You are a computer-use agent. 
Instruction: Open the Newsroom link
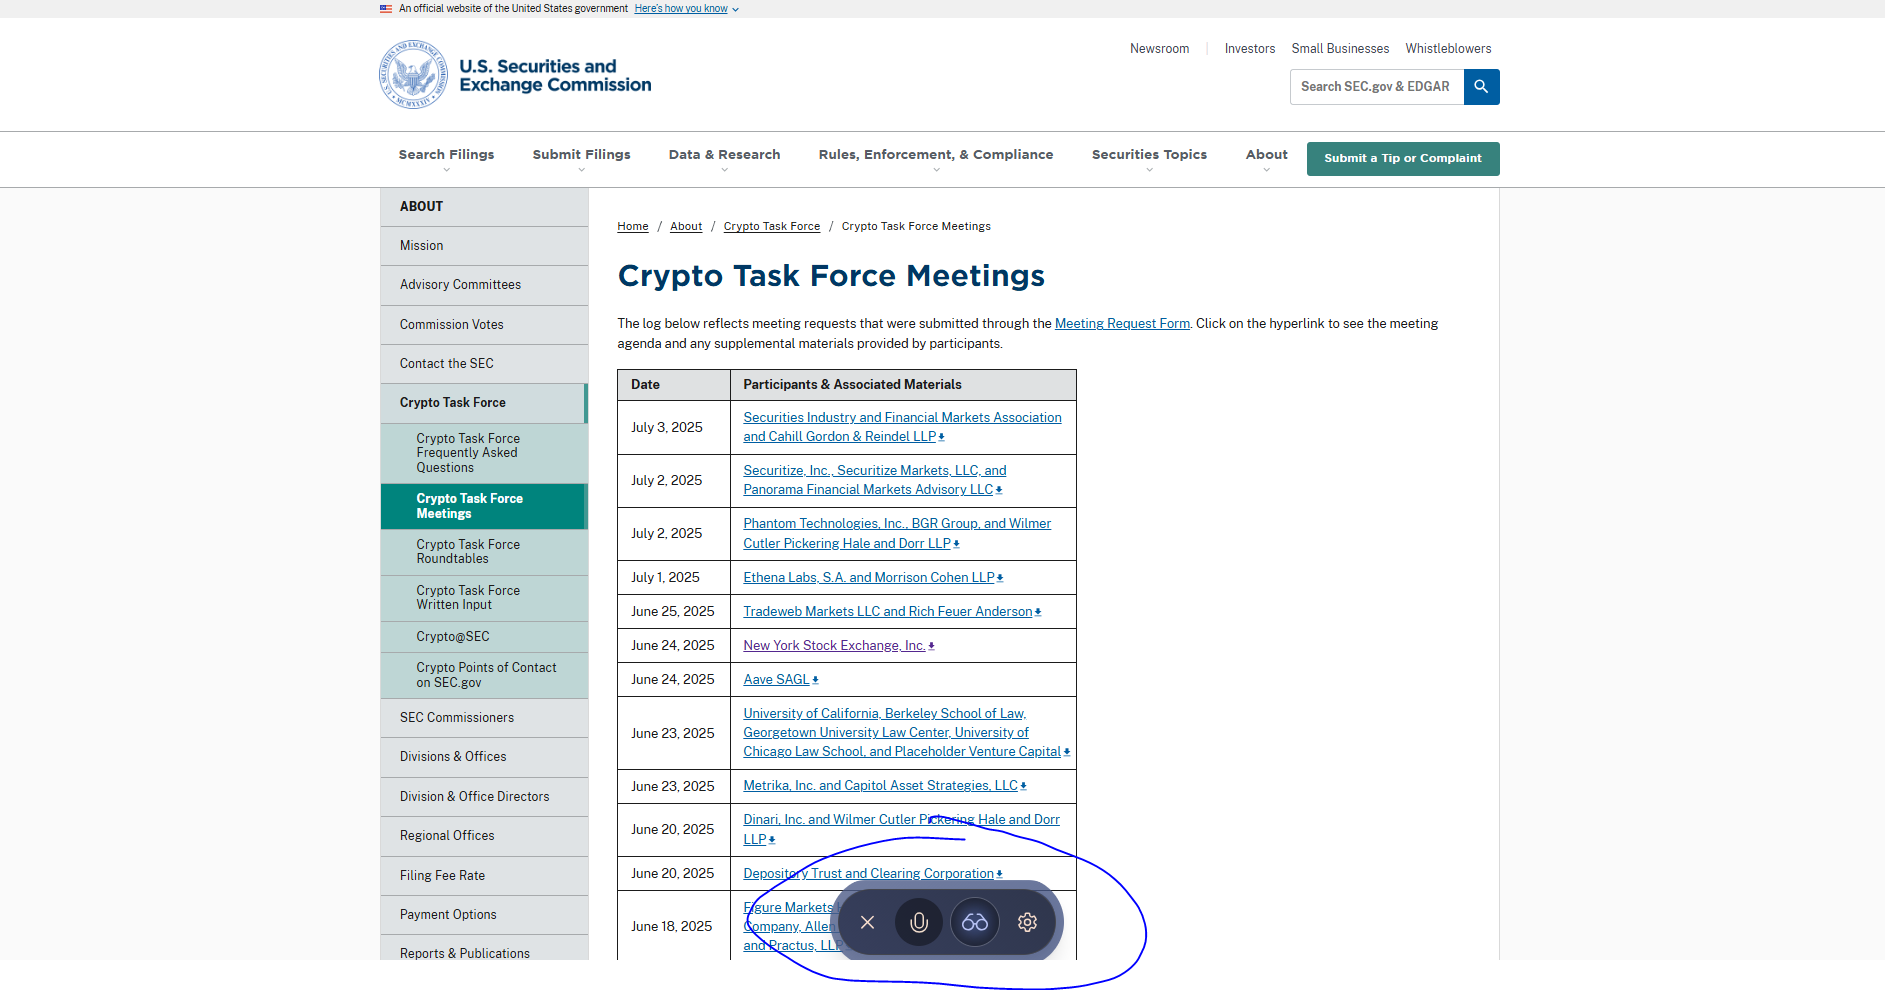pyautogui.click(x=1159, y=49)
